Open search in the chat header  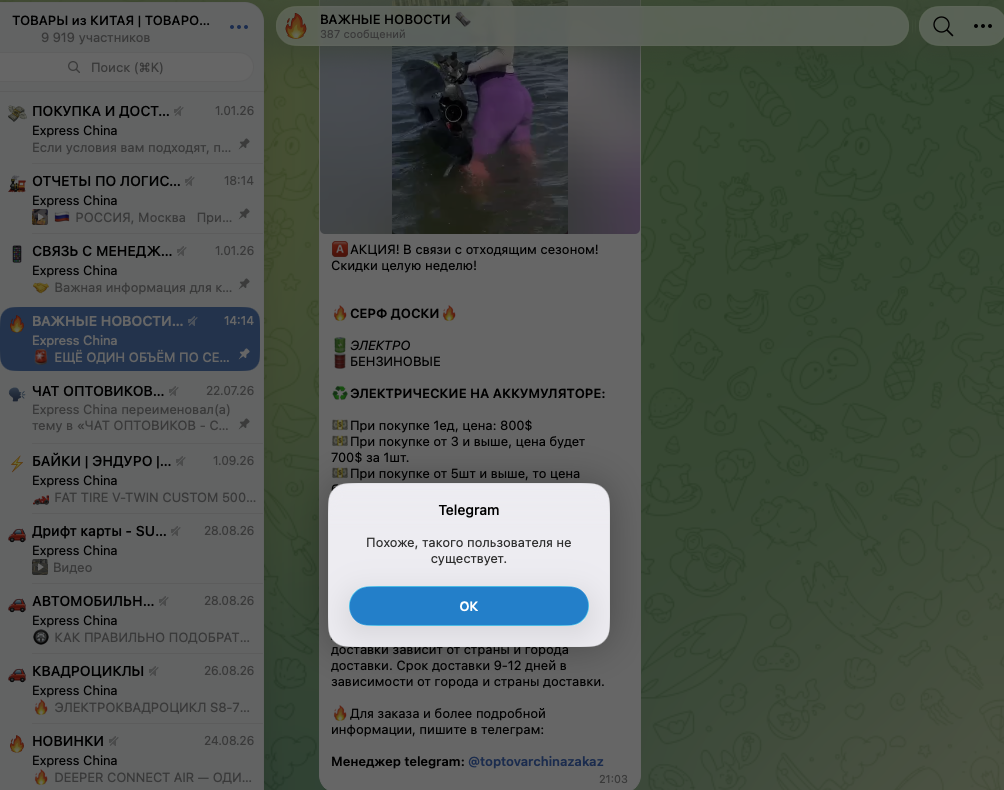click(x=943, y=26)
